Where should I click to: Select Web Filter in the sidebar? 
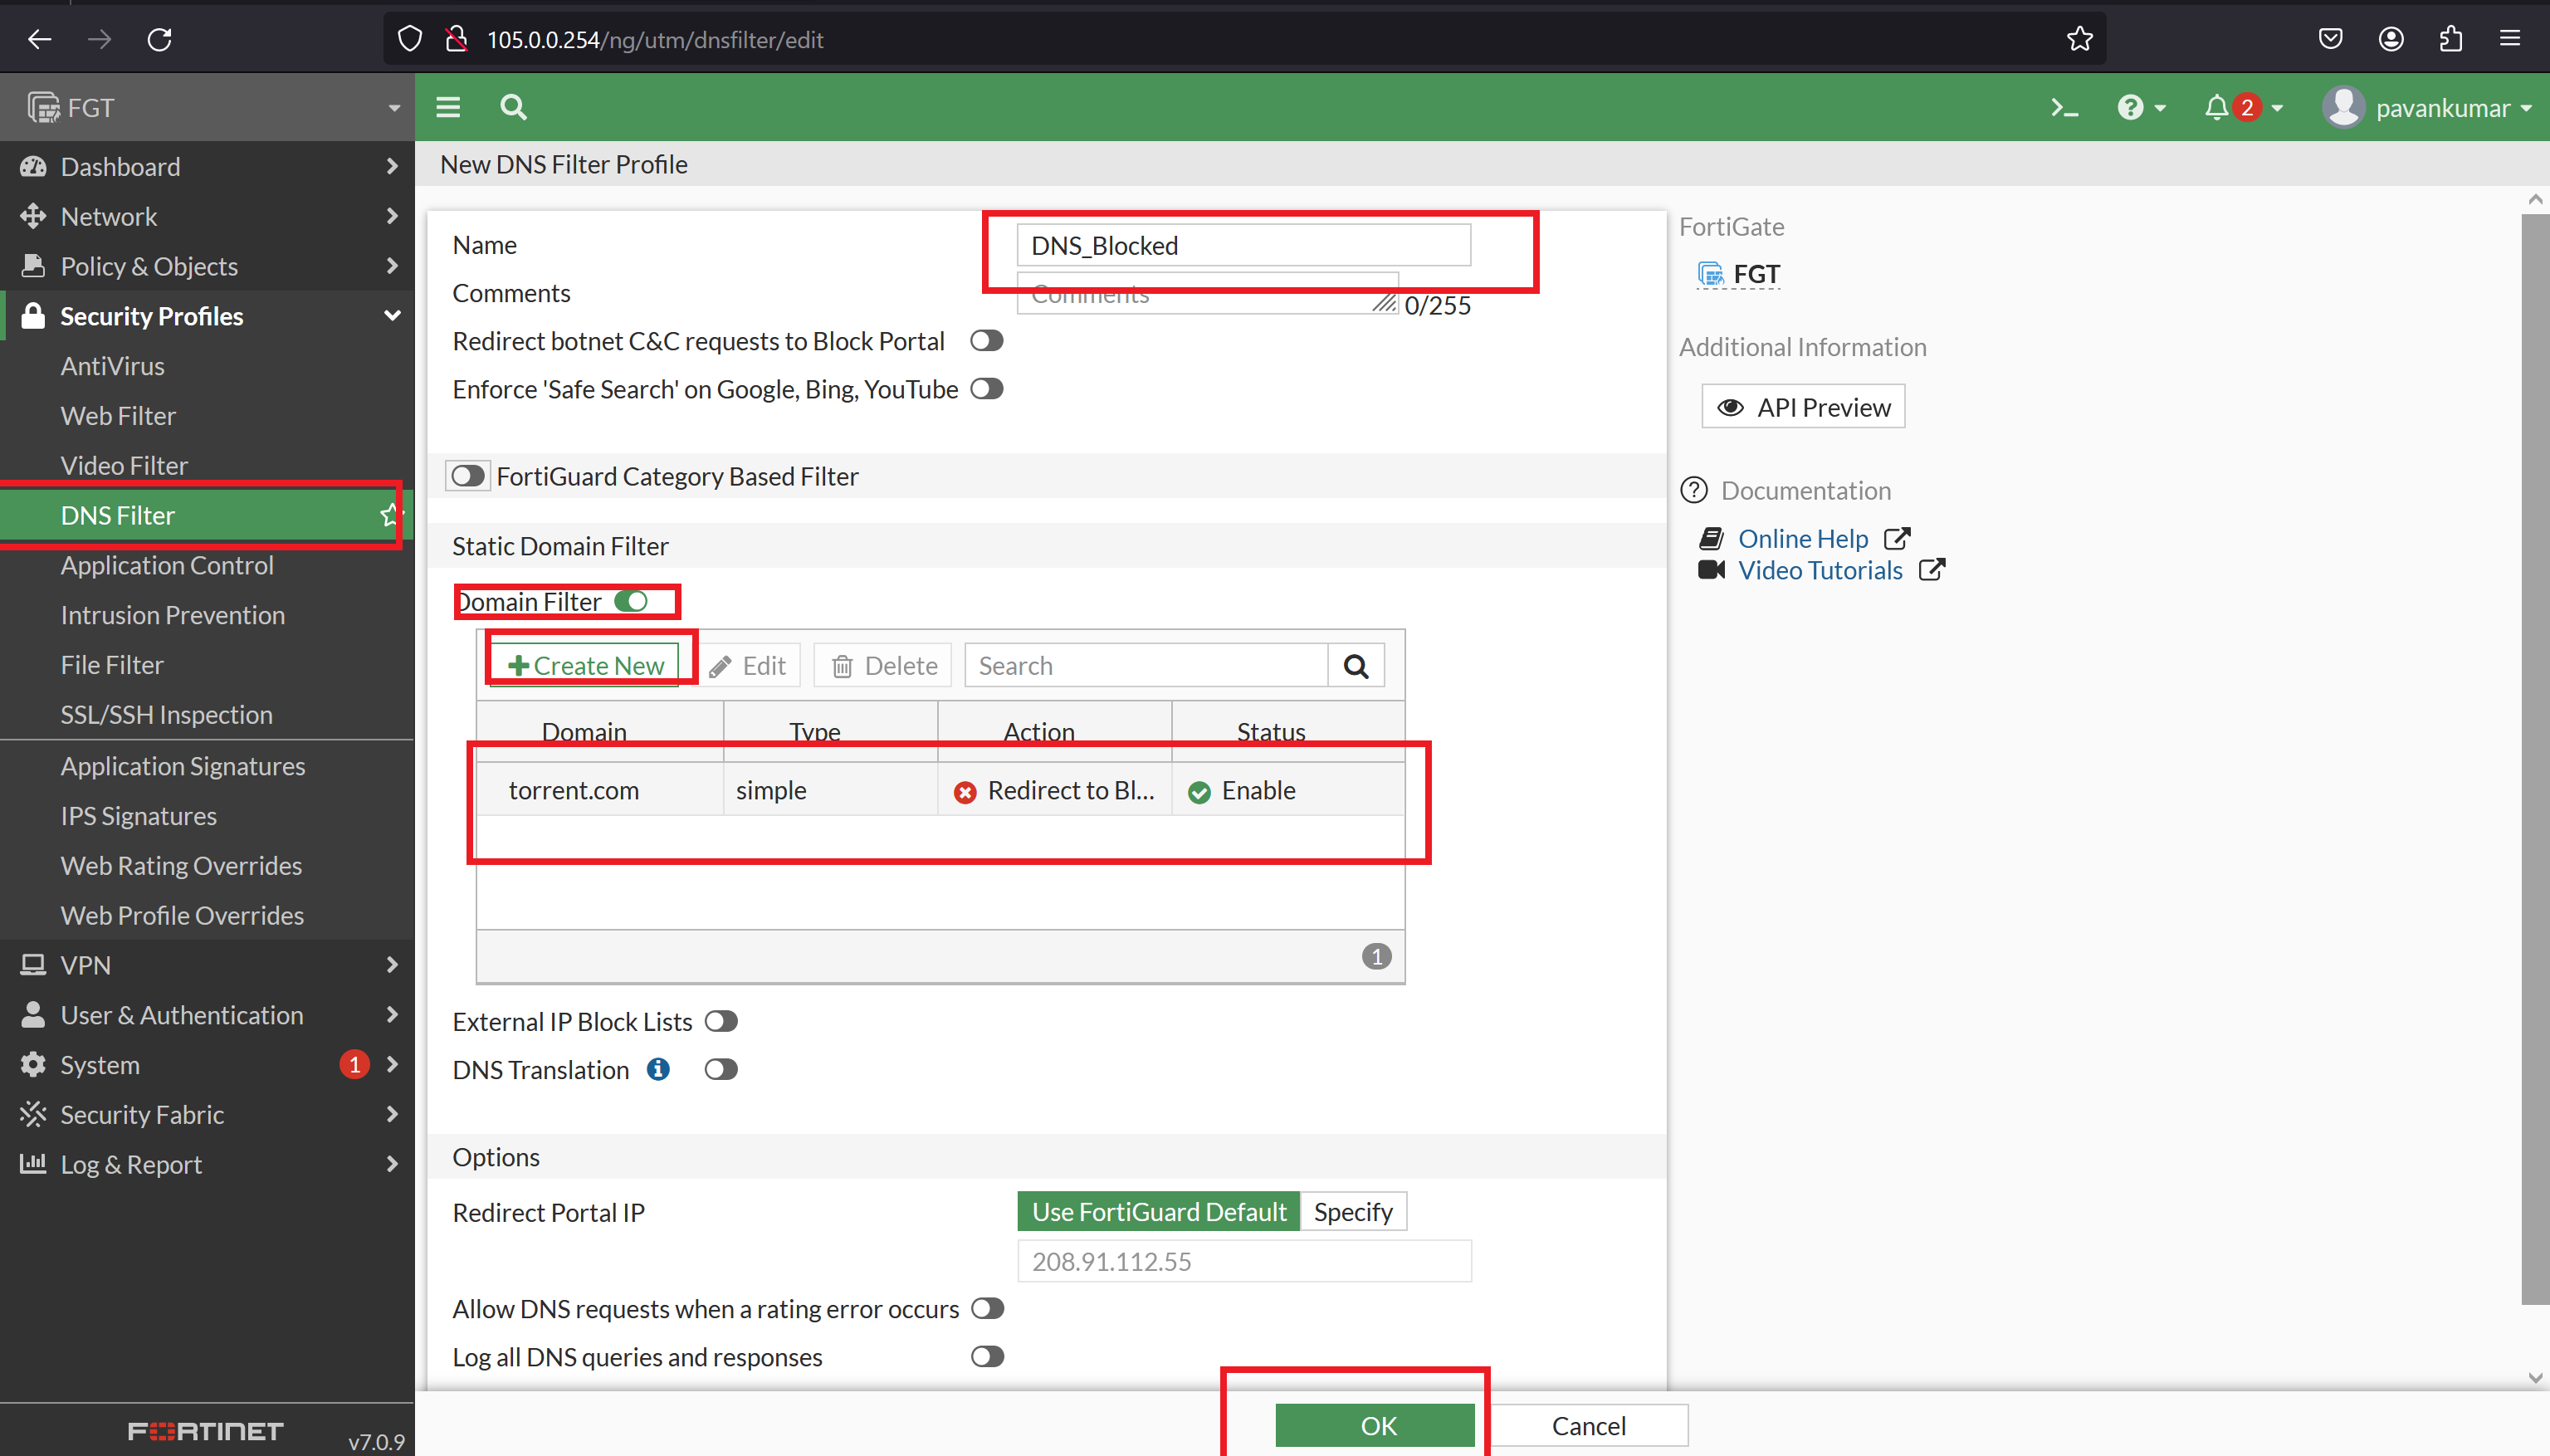pos(117,415)
